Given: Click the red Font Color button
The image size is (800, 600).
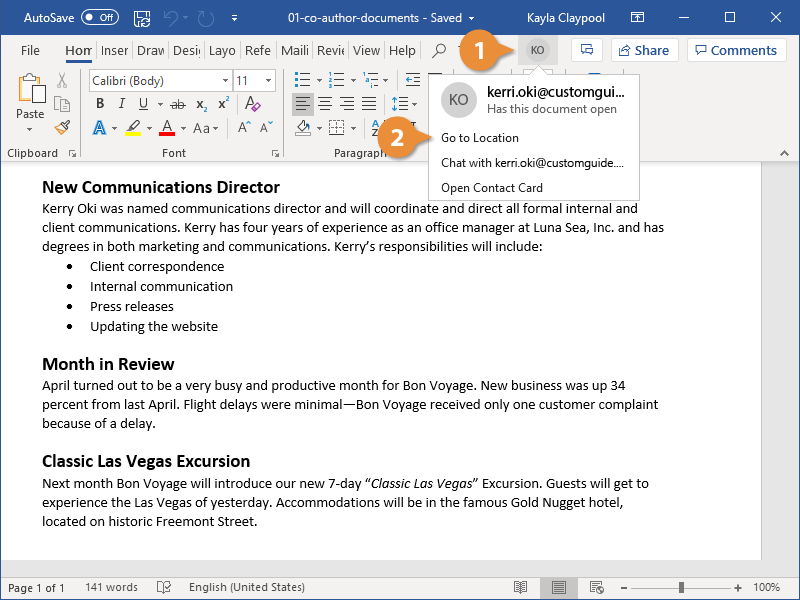Looking at the screenshot, I should click(166, 128).
